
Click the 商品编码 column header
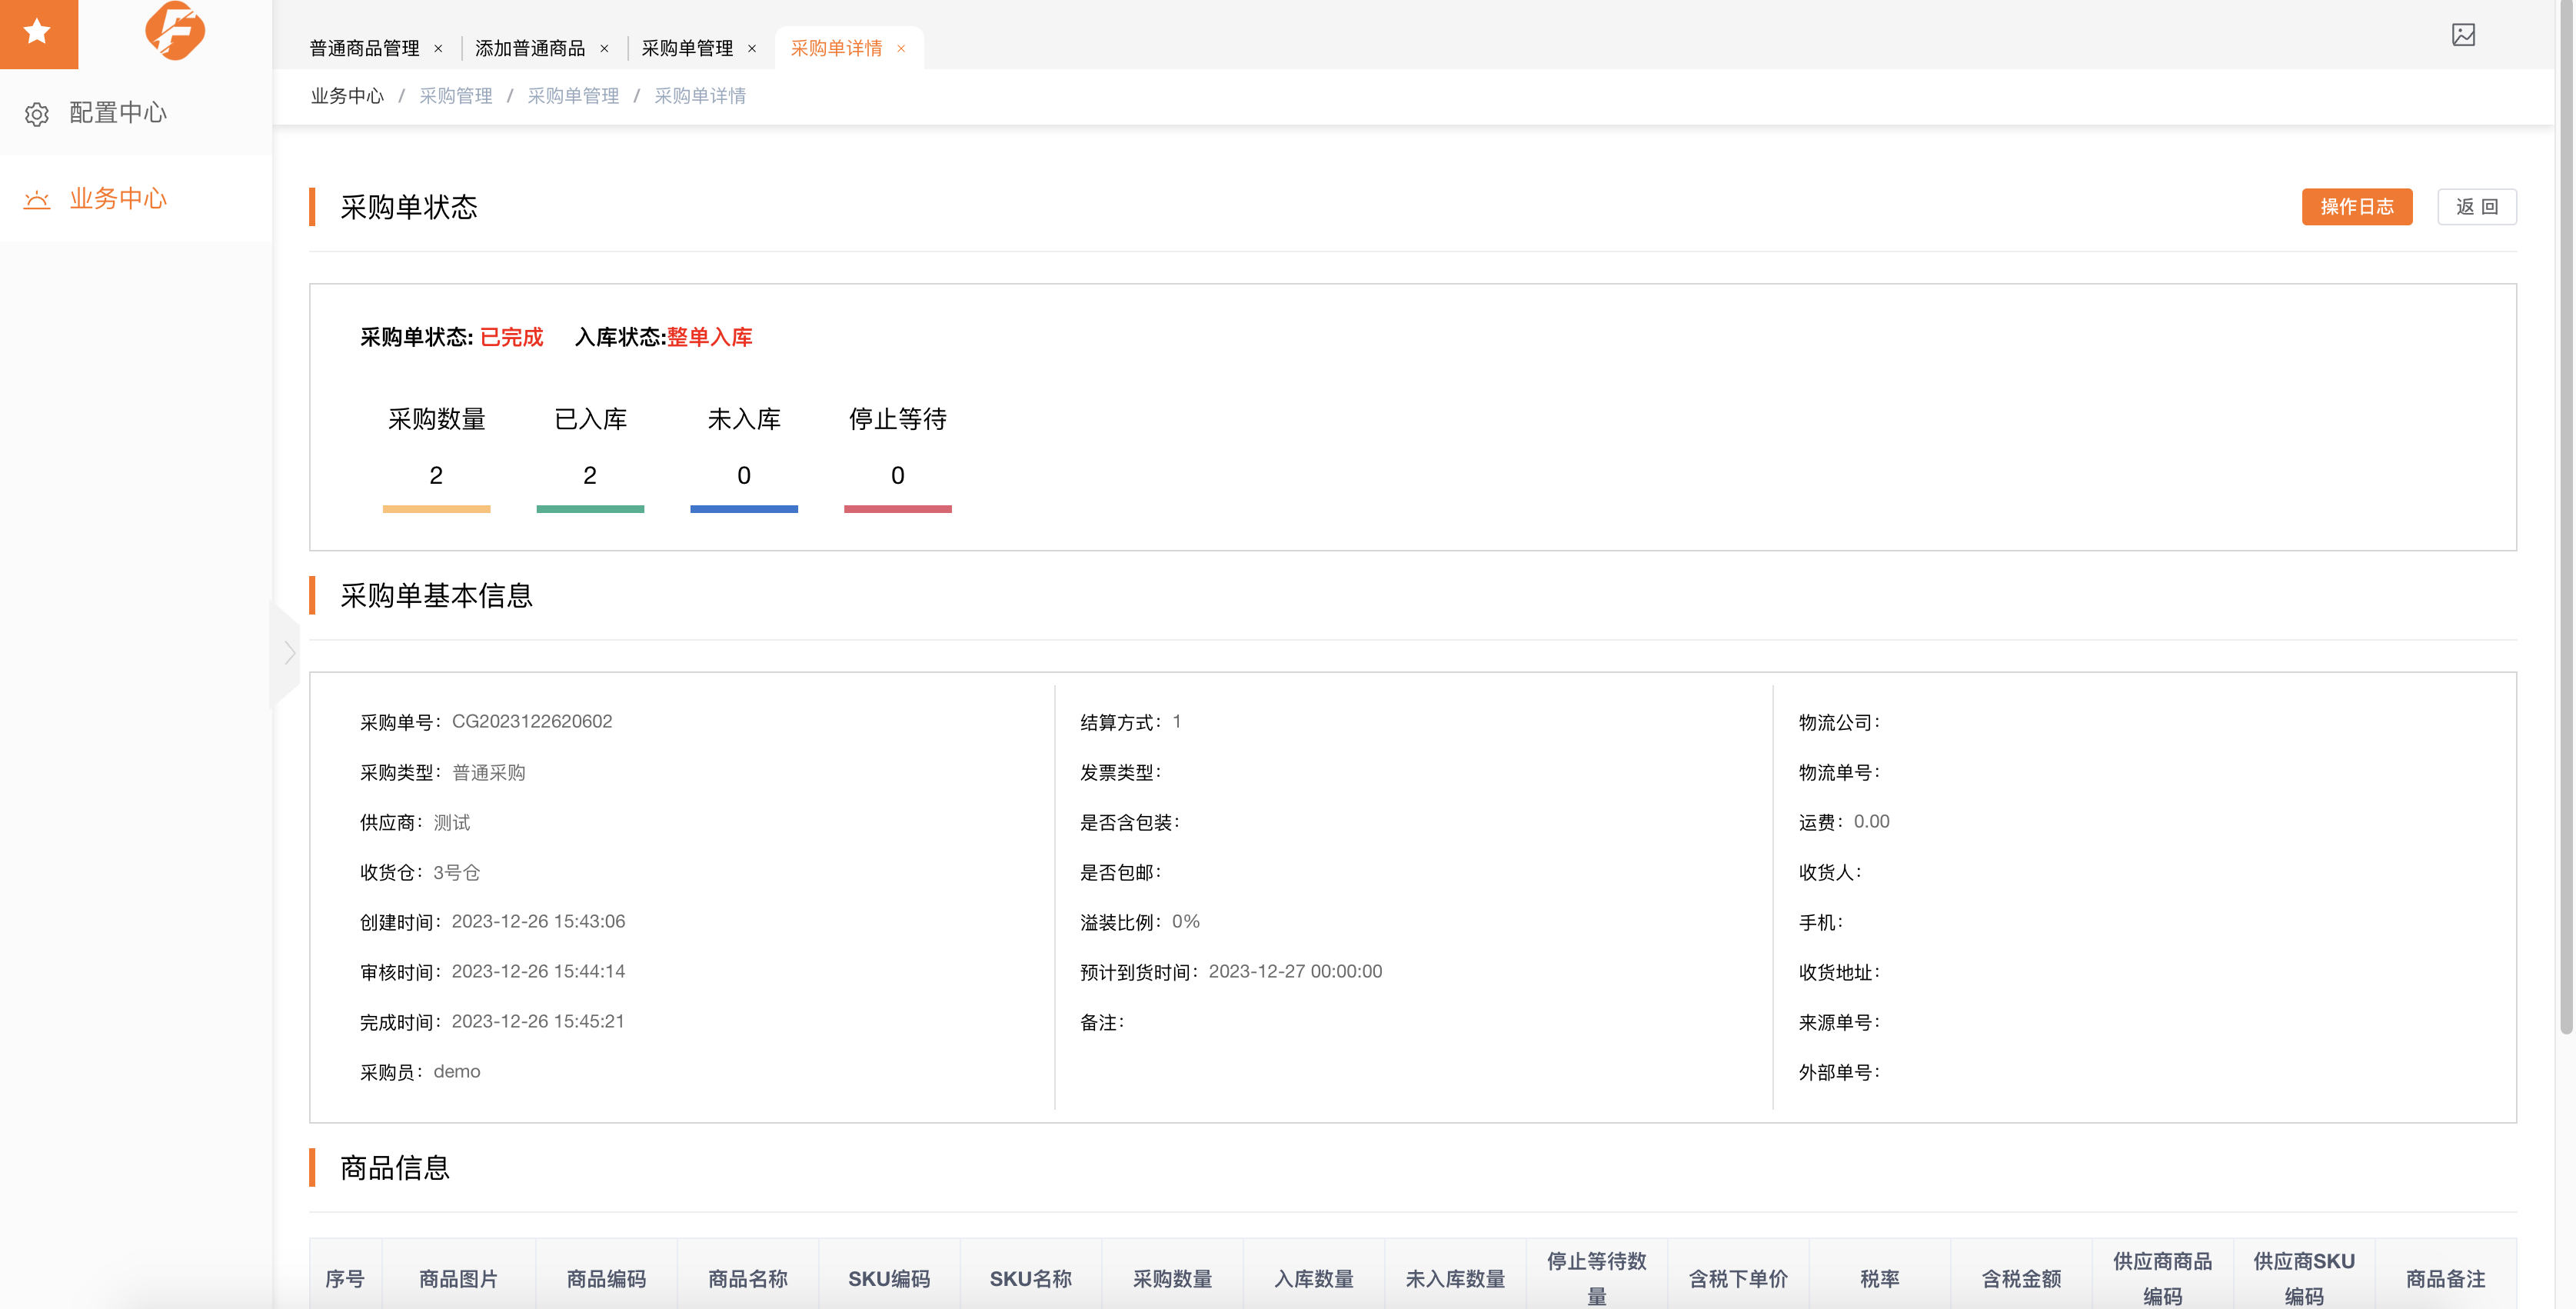(606, 1279)
